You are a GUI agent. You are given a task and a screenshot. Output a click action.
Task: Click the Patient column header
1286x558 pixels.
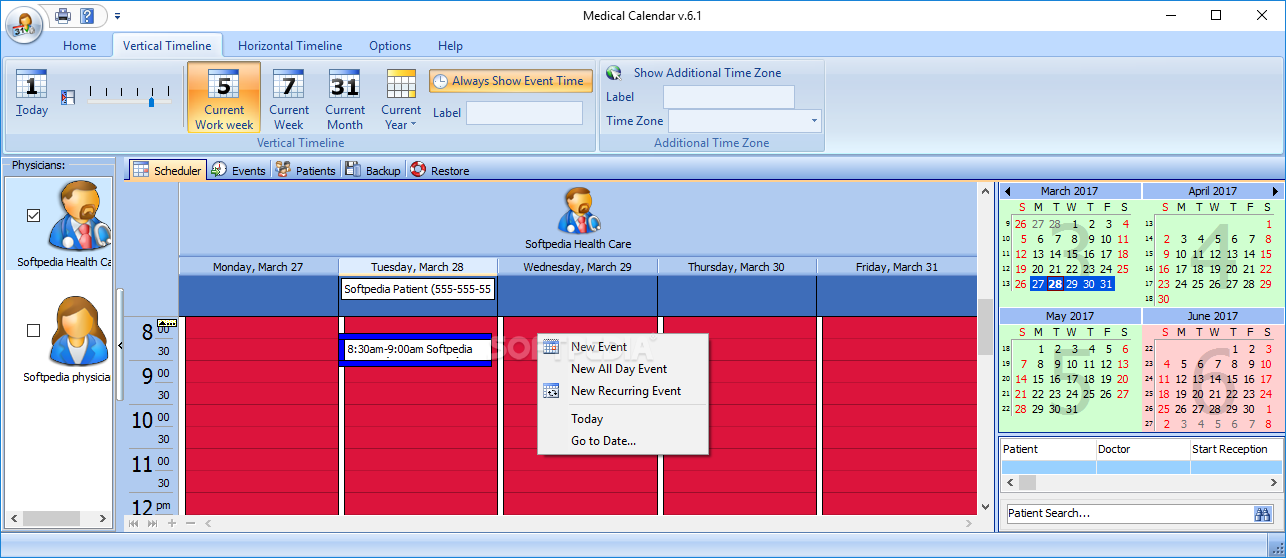(x=1048, y=449)
